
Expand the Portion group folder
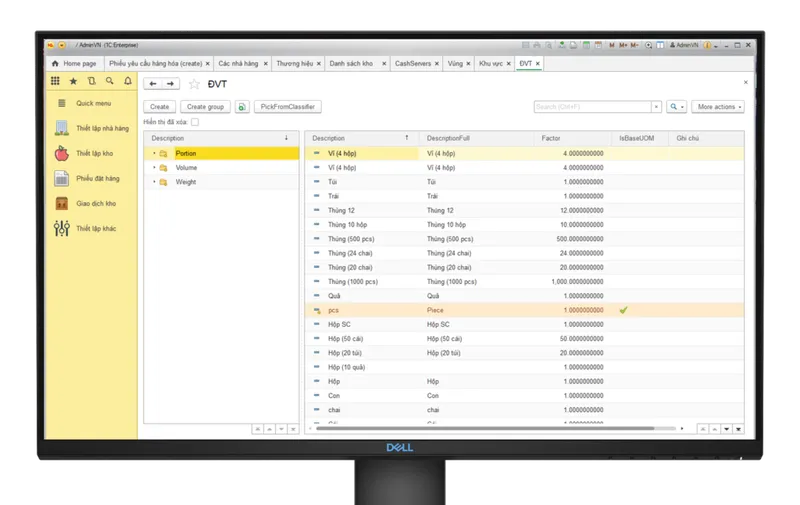pos(154,153)
